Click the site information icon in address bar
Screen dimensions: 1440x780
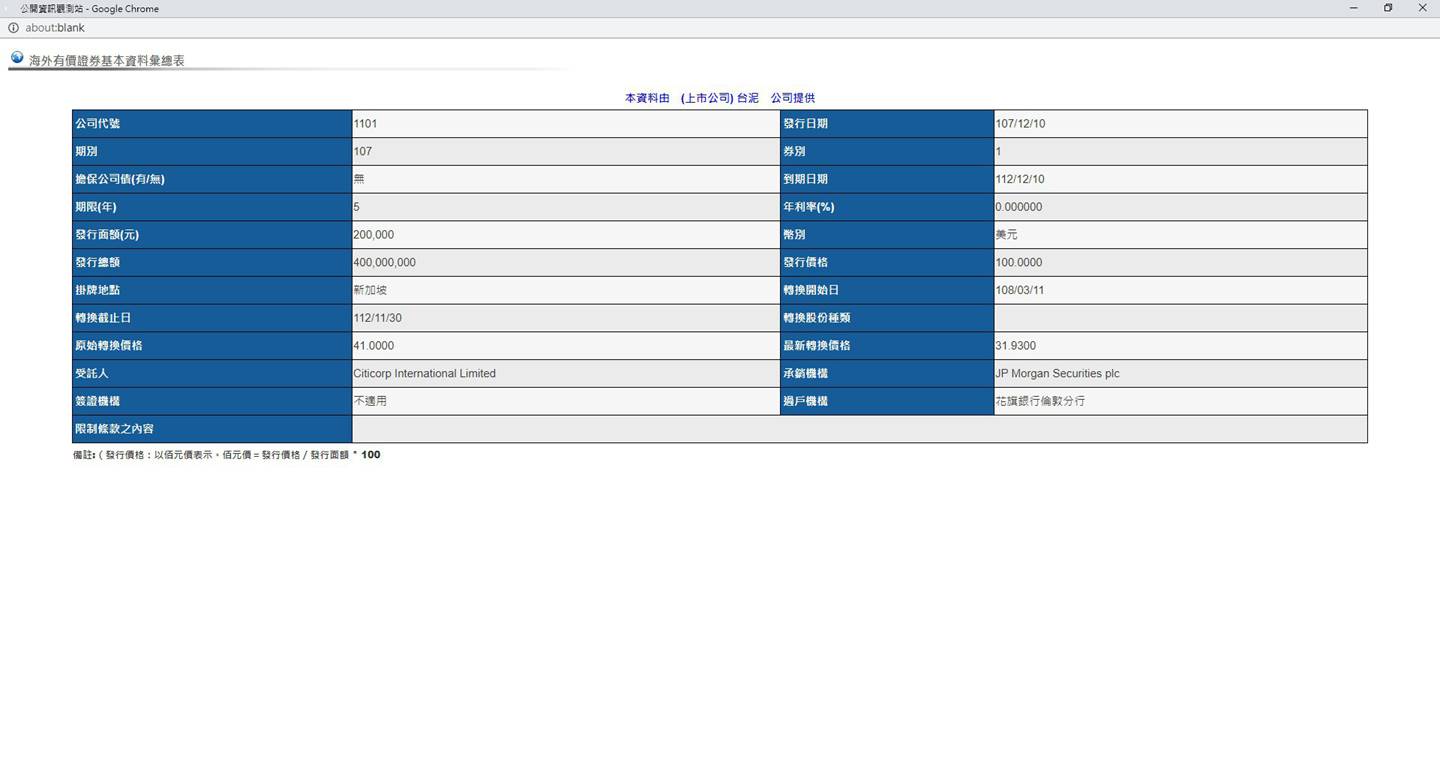coord(13,28)
